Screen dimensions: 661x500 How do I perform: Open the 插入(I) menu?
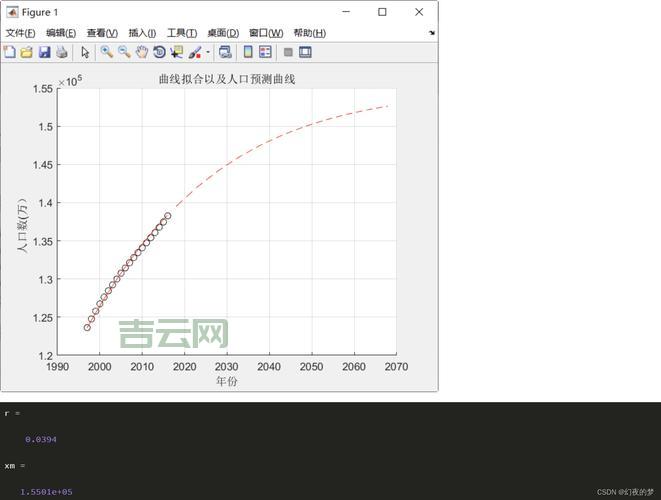142,33
